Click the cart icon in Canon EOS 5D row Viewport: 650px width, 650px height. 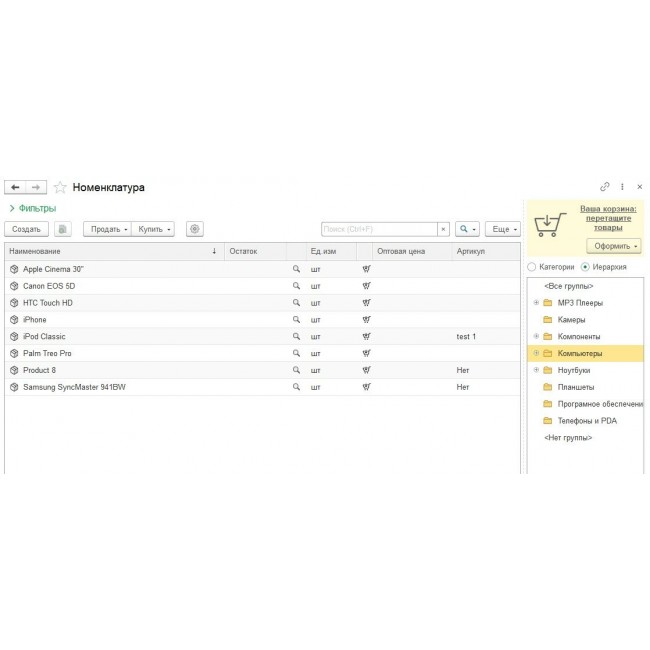(366, 285)
